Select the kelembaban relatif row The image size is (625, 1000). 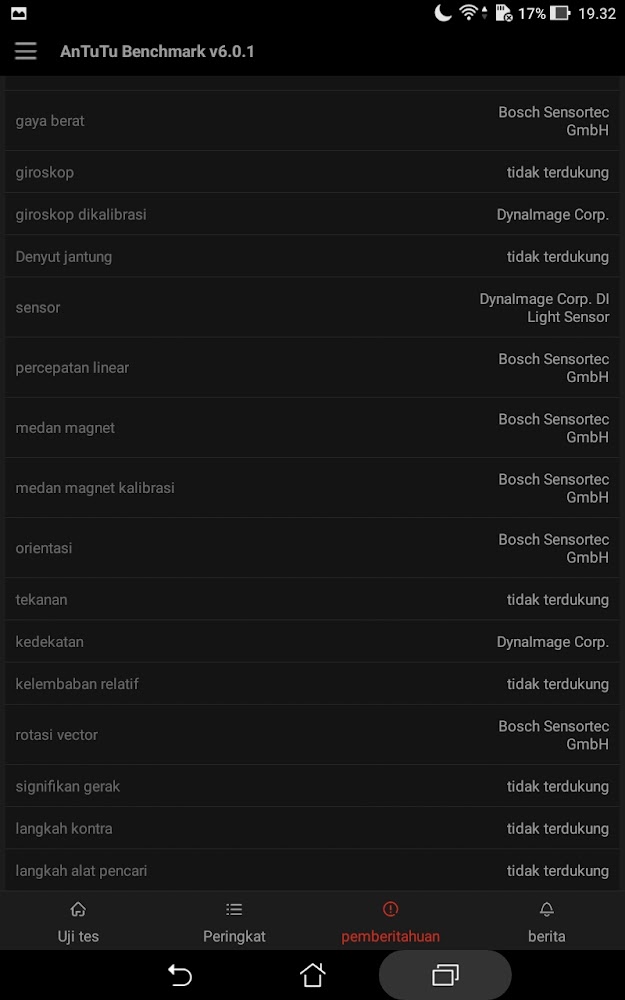point(312,684)
